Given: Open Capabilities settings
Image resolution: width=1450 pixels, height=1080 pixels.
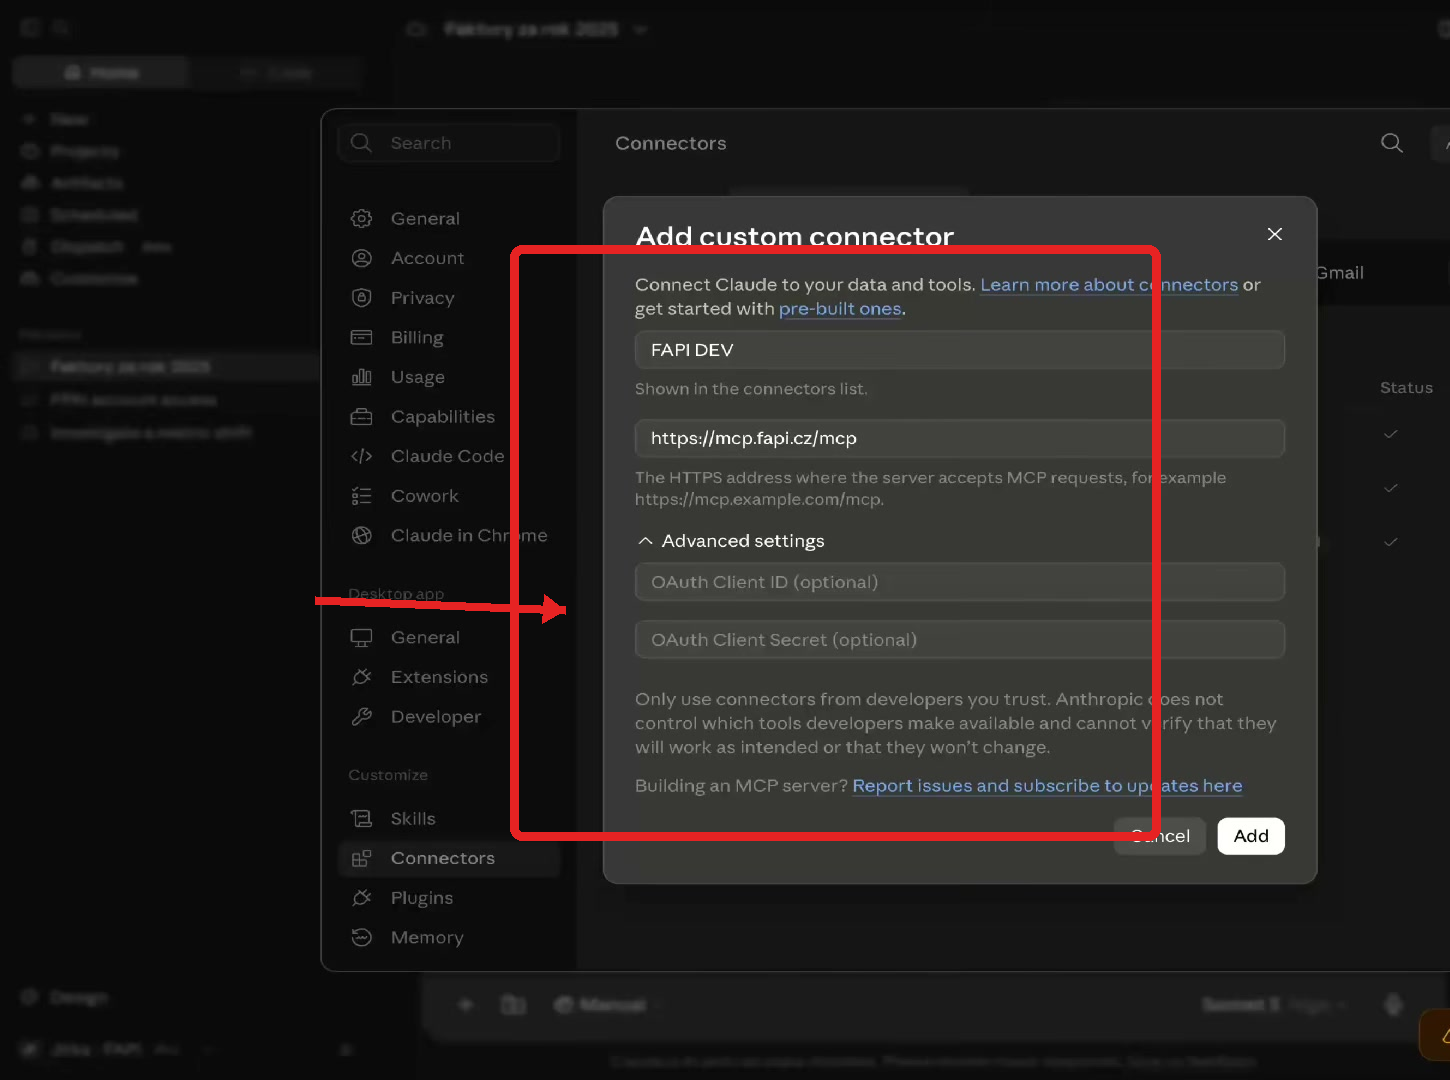Looking at the screenshot, I should (442, 417).
